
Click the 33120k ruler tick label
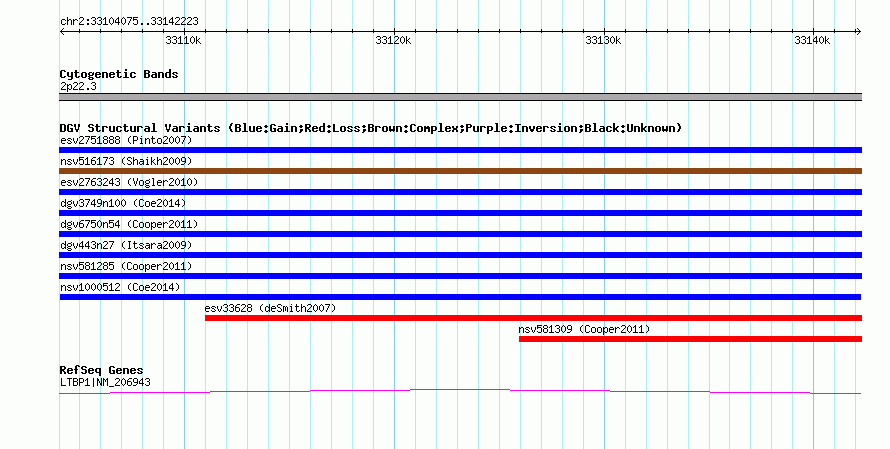click(393, 40)
